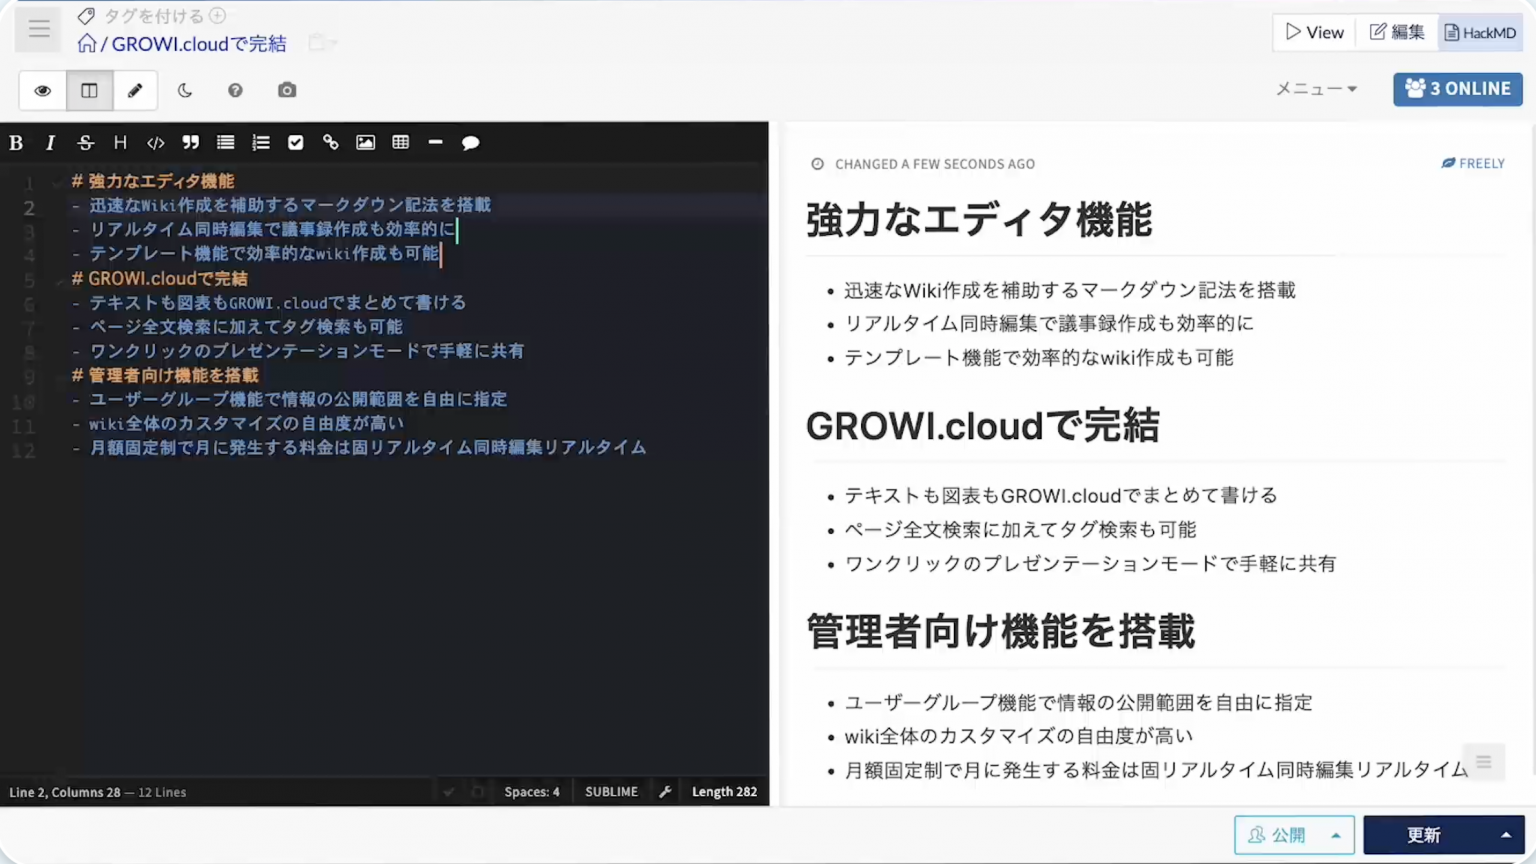Expand the 公開 visibility dropdown arrow

1334,835
